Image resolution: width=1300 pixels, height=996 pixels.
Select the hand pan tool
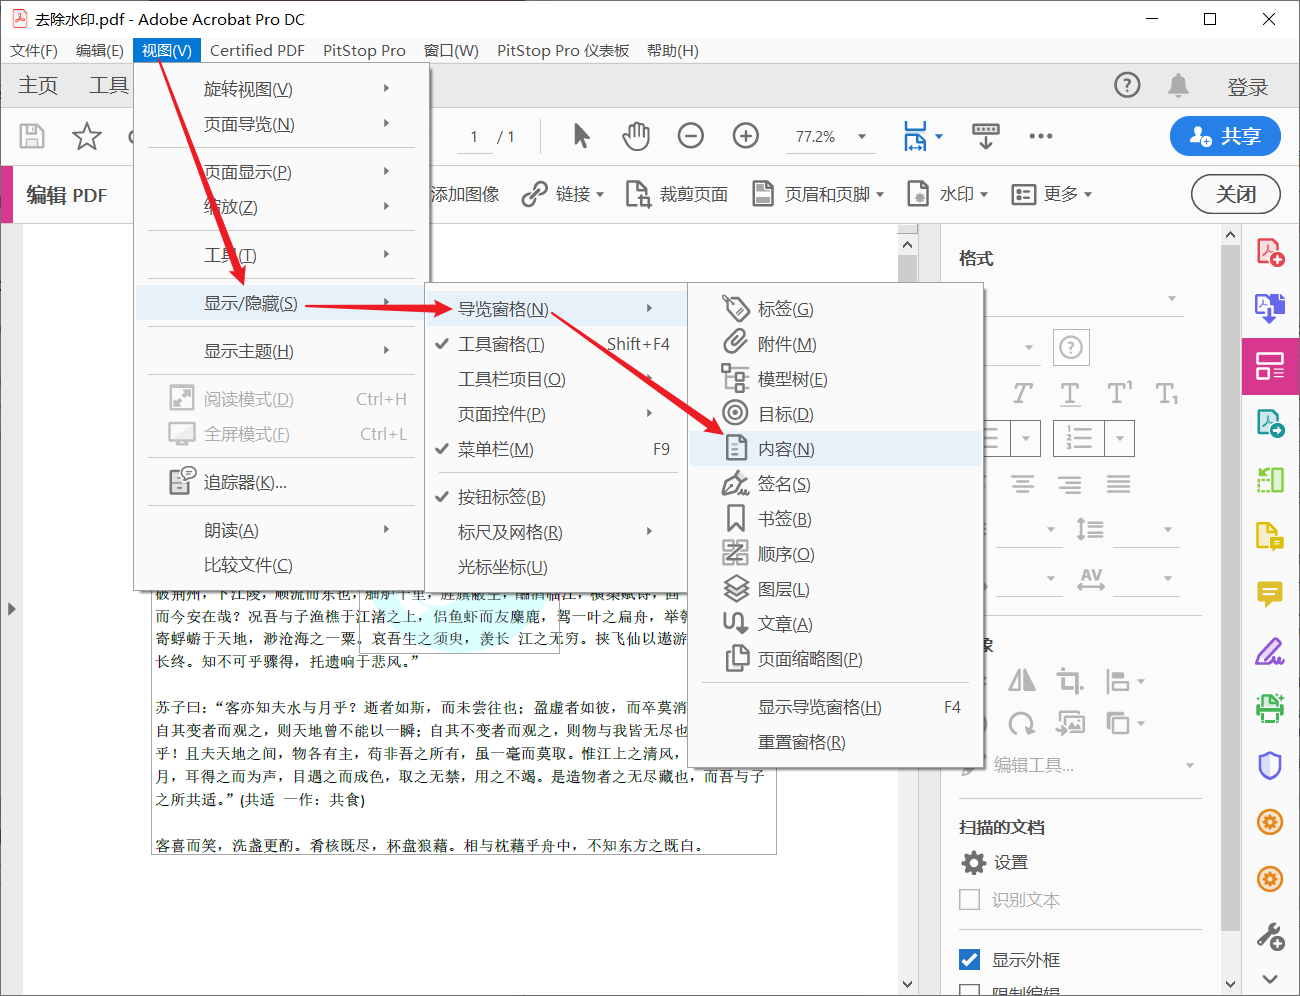point(636,136)
